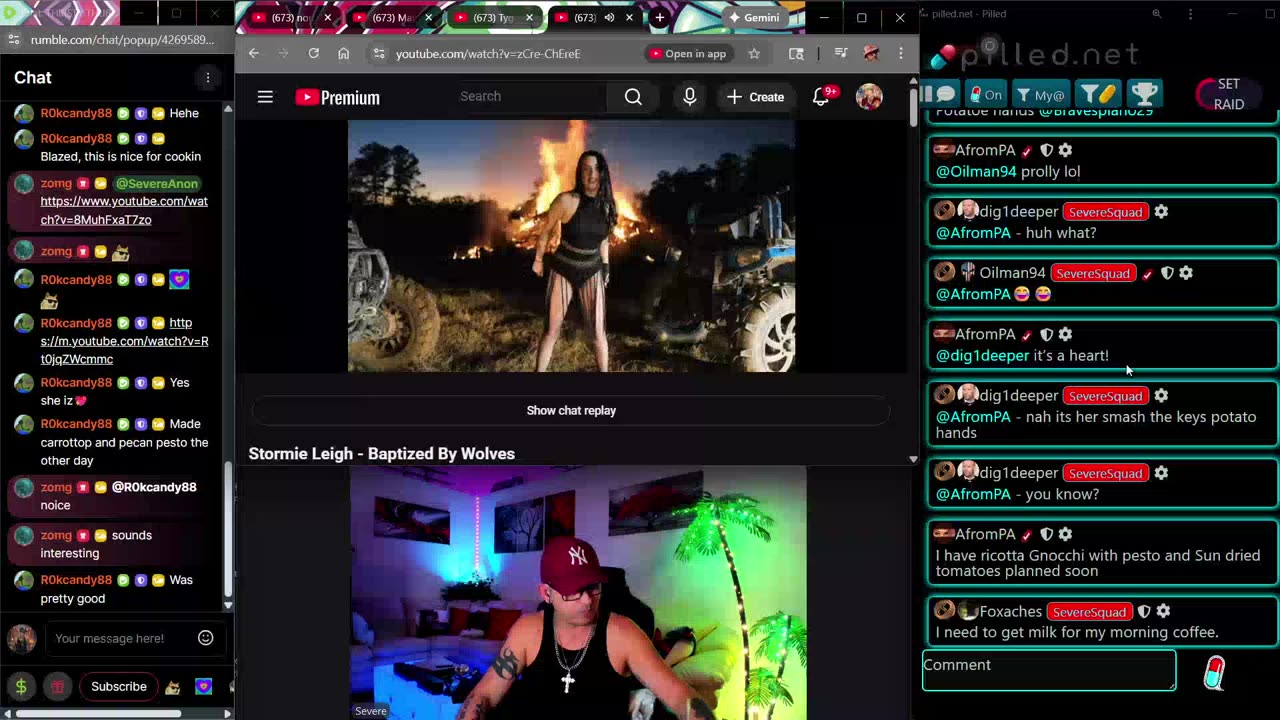Reload the YouTube page
Screen dimensions: 1280x720
[x=314, y=53]
